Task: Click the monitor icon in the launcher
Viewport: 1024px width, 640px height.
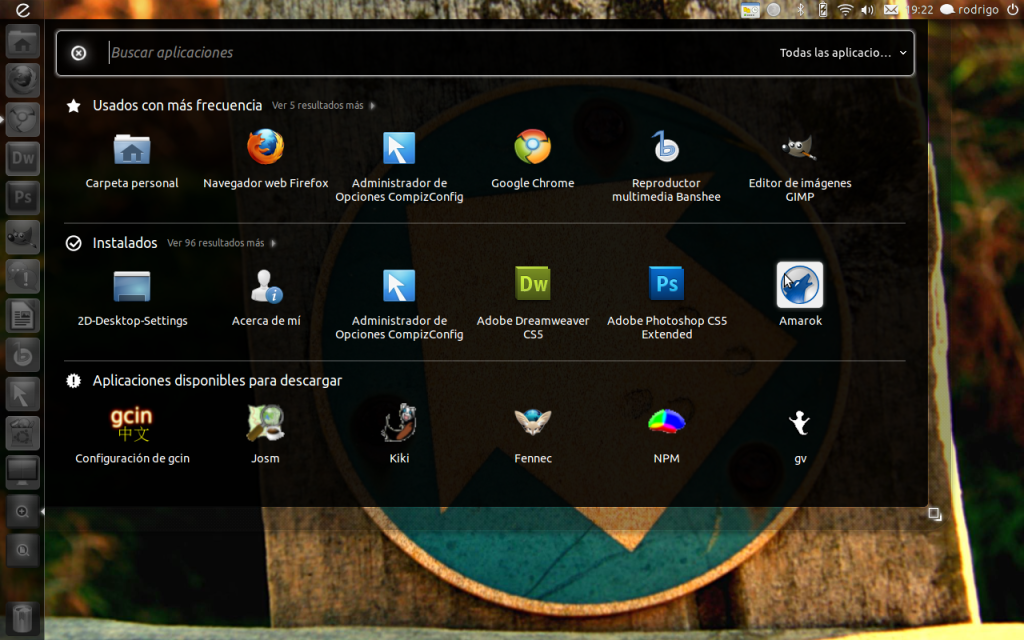Action: pyautogui.click(x=23, y=472)
